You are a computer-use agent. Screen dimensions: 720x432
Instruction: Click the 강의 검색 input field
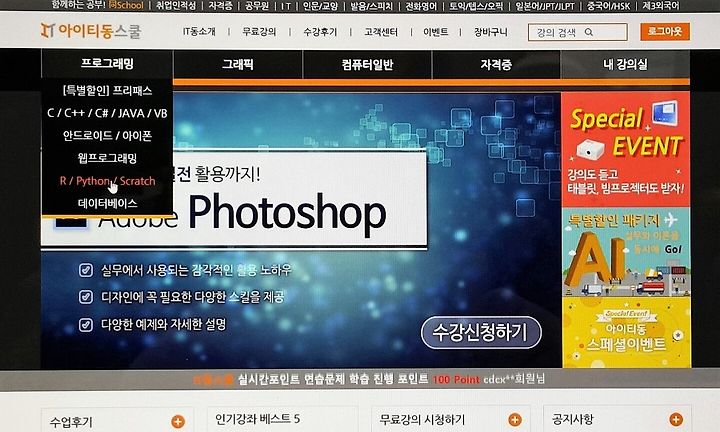tap(578, 32)
